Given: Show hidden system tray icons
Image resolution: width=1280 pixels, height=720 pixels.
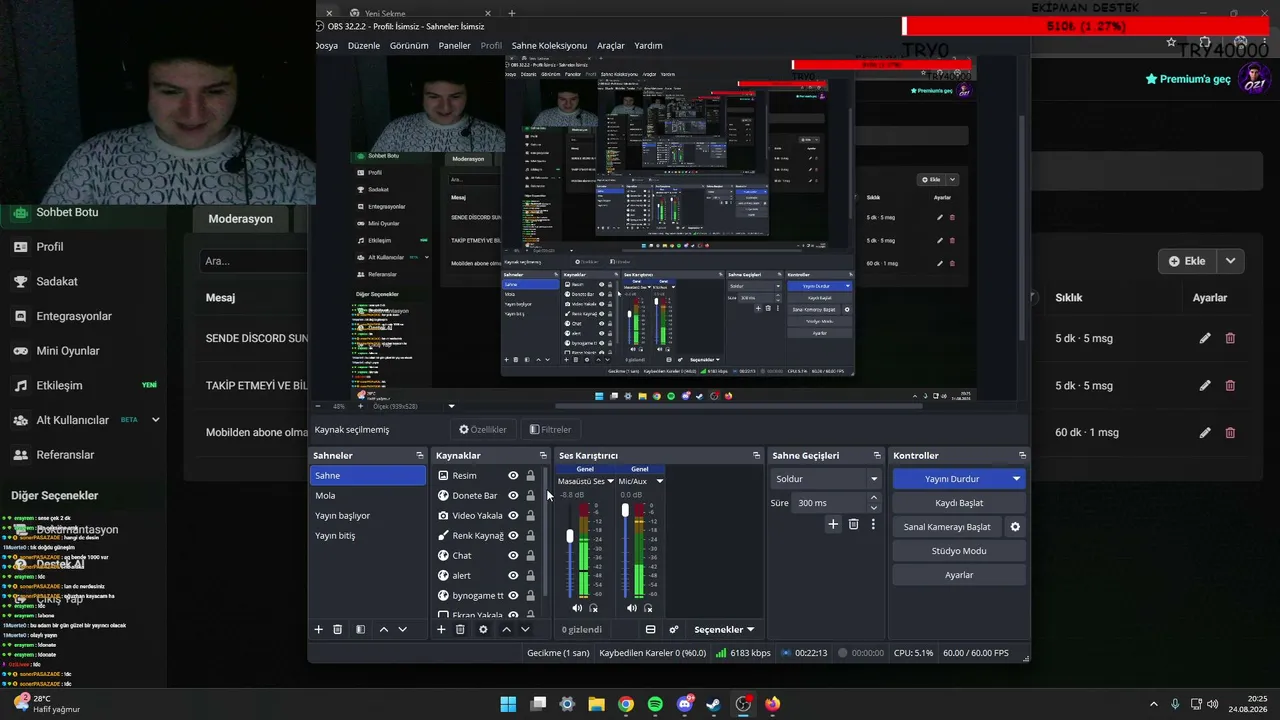Looking at the screenshot, I should coord(1154,704).
